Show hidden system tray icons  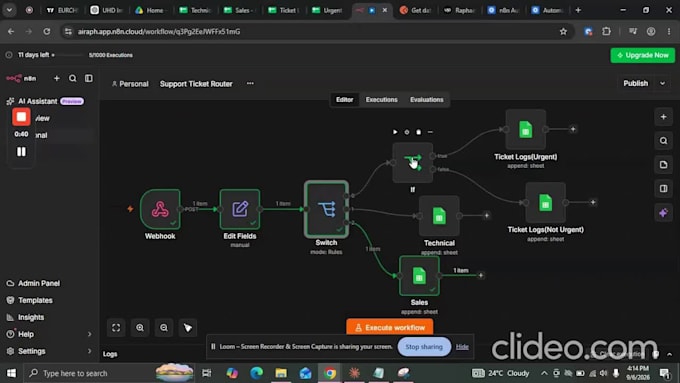(544, 373)
